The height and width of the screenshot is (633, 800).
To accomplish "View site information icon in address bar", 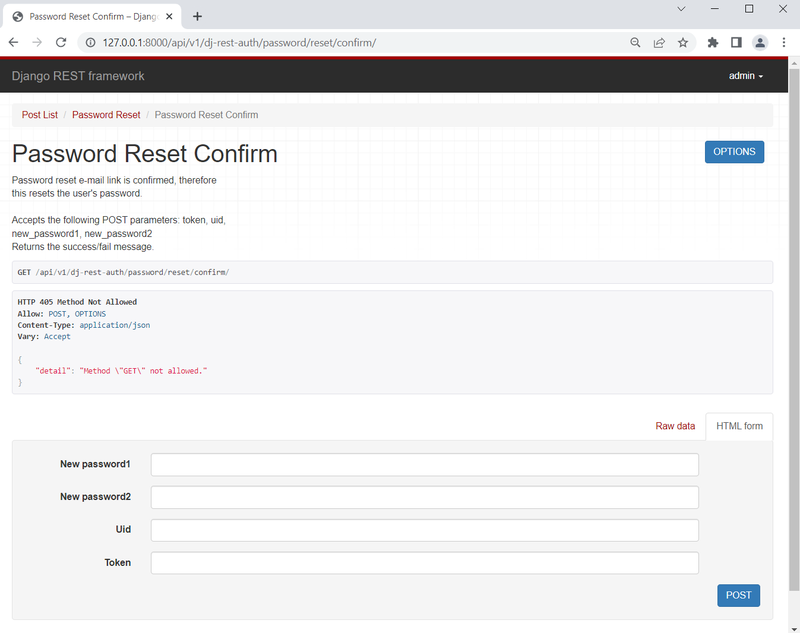I will tap(90, 43).
